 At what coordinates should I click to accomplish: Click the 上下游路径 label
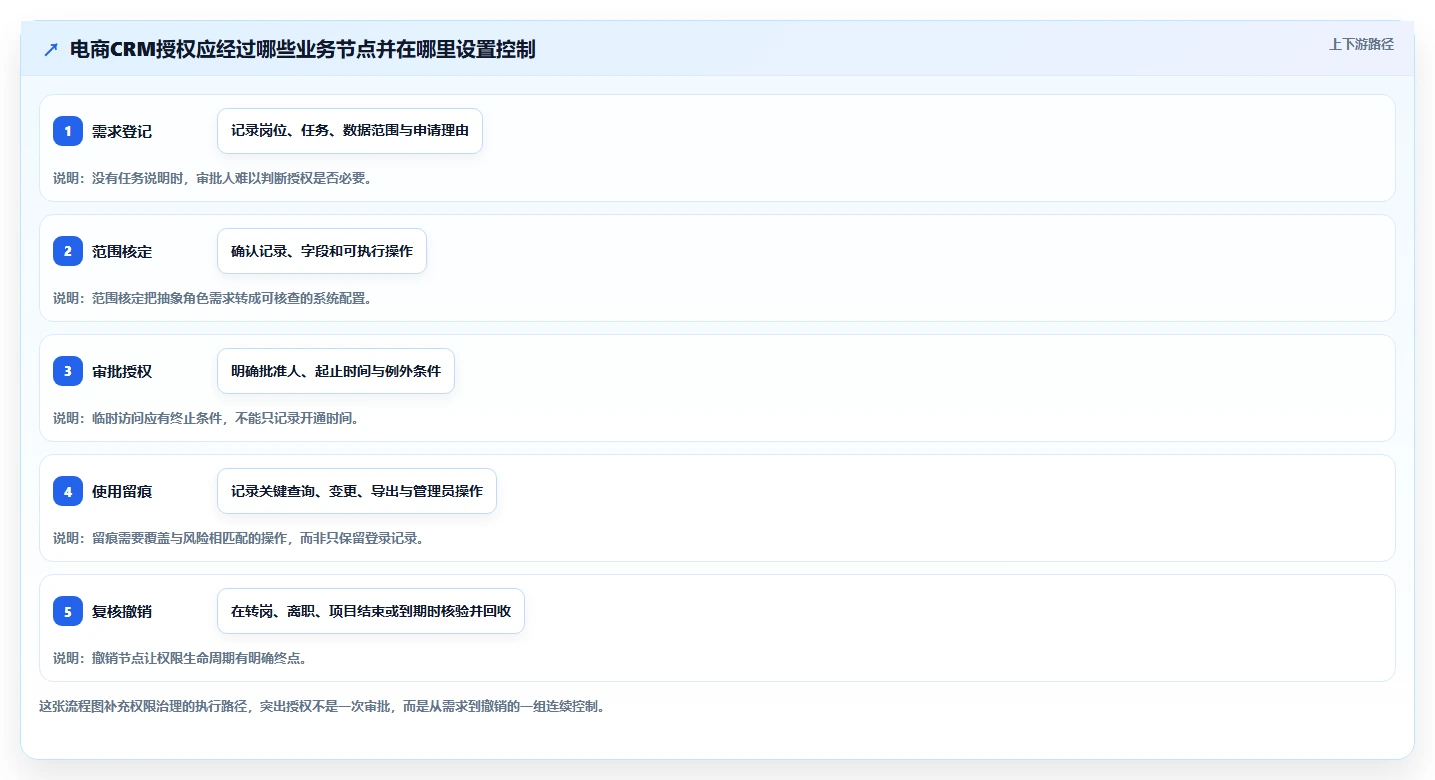pyautogui.click(x=1361, y=44)
